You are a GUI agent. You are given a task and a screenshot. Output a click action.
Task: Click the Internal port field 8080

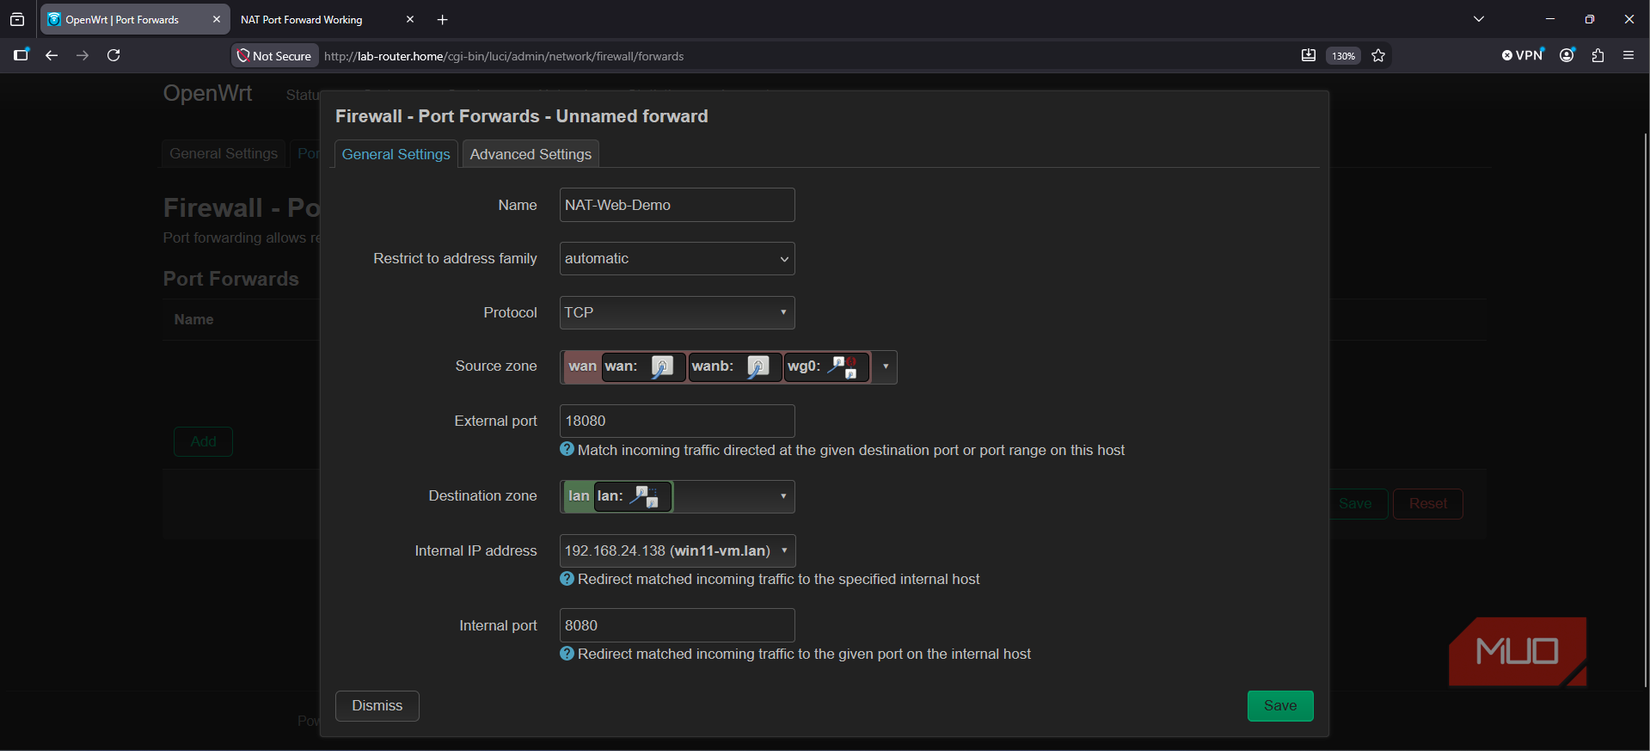(x=677, y=626)
